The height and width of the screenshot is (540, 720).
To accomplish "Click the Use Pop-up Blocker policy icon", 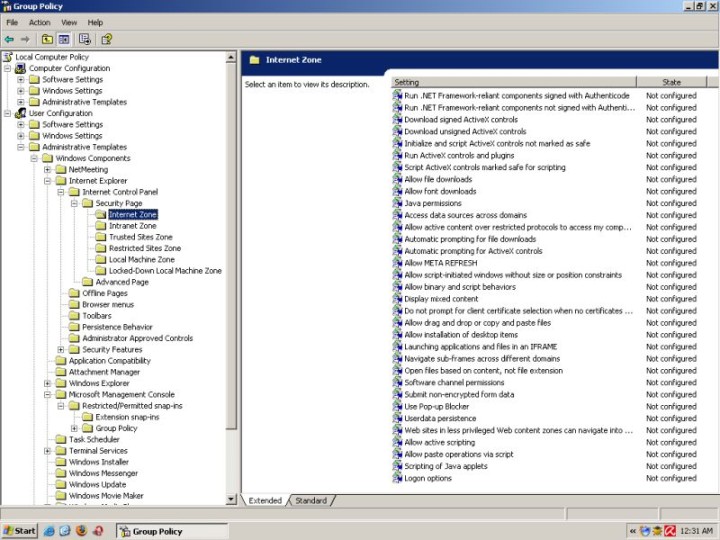I will point(397,407).
